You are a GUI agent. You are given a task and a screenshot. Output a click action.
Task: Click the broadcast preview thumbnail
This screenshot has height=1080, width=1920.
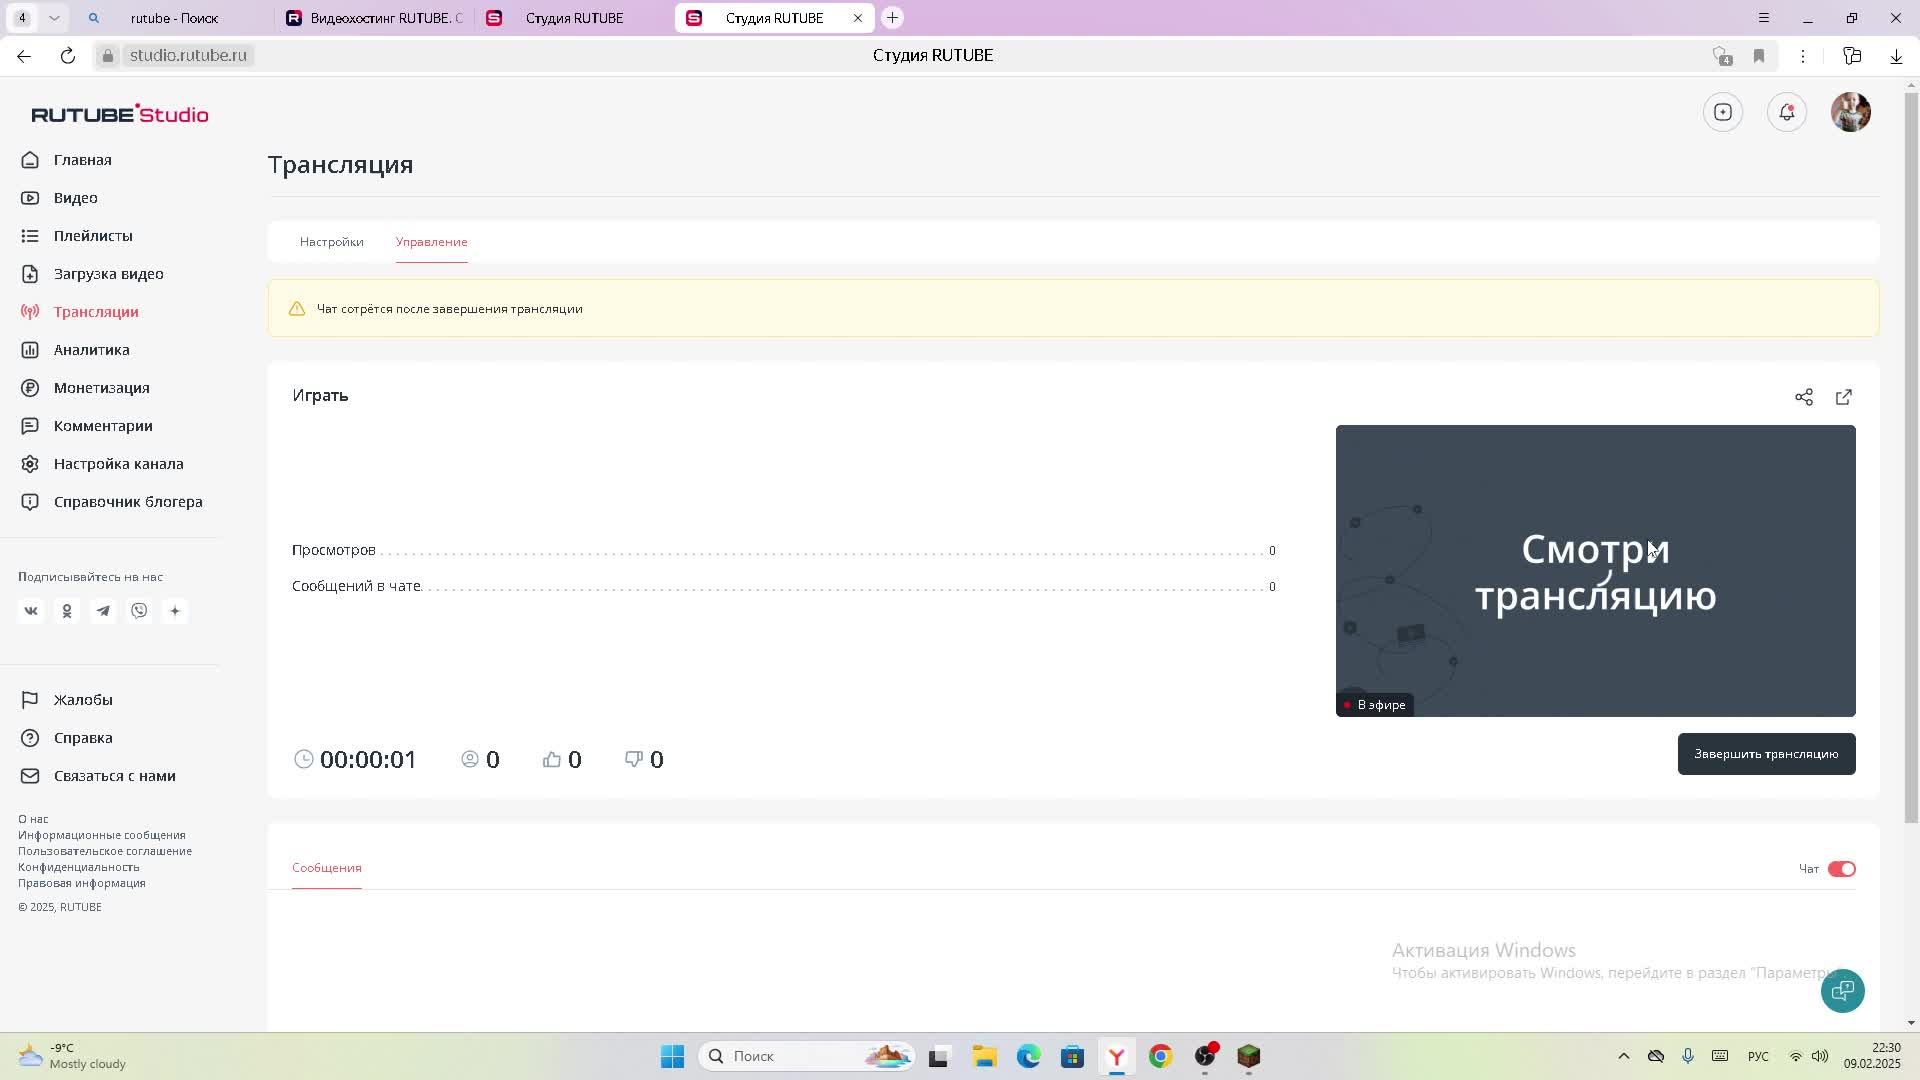pos(1595,570)
